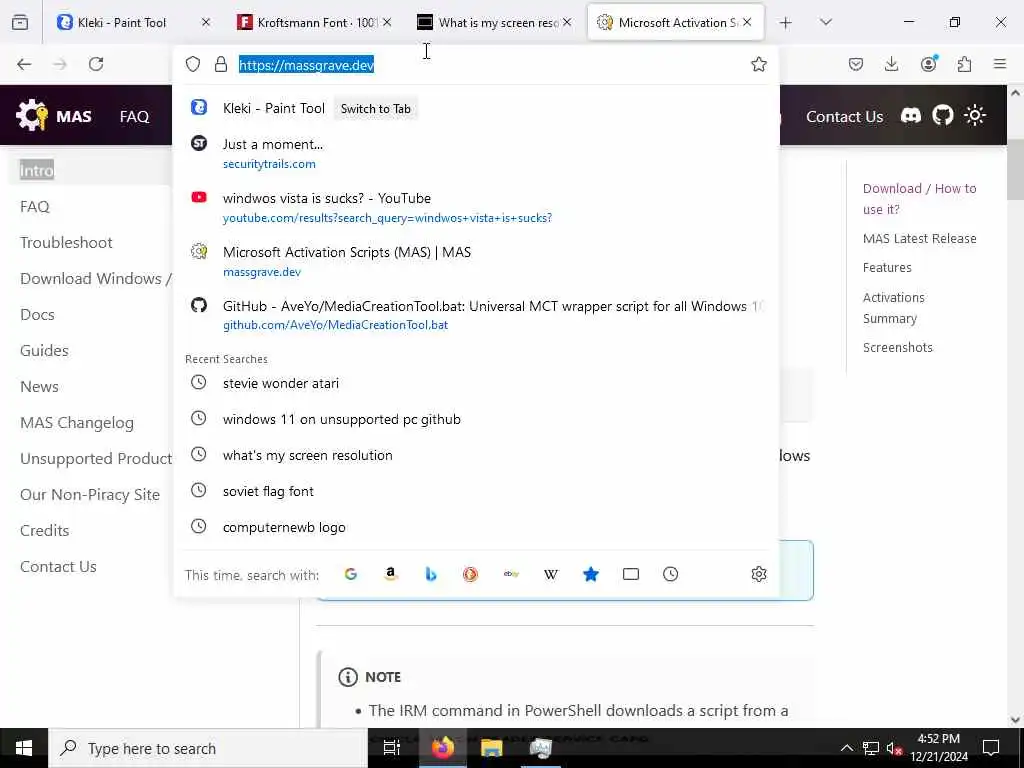Open MAS Changelog sidebar link
Viewport: 1024px width, 768px height.
[76, 423]
